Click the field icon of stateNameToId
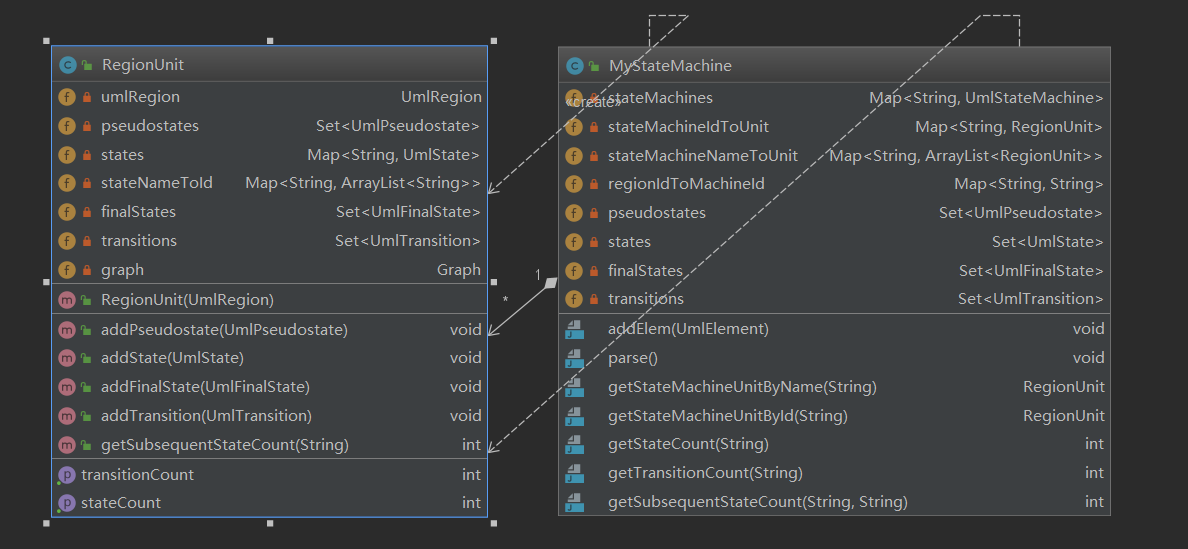1188x549 pixels. tap(67, 183)
